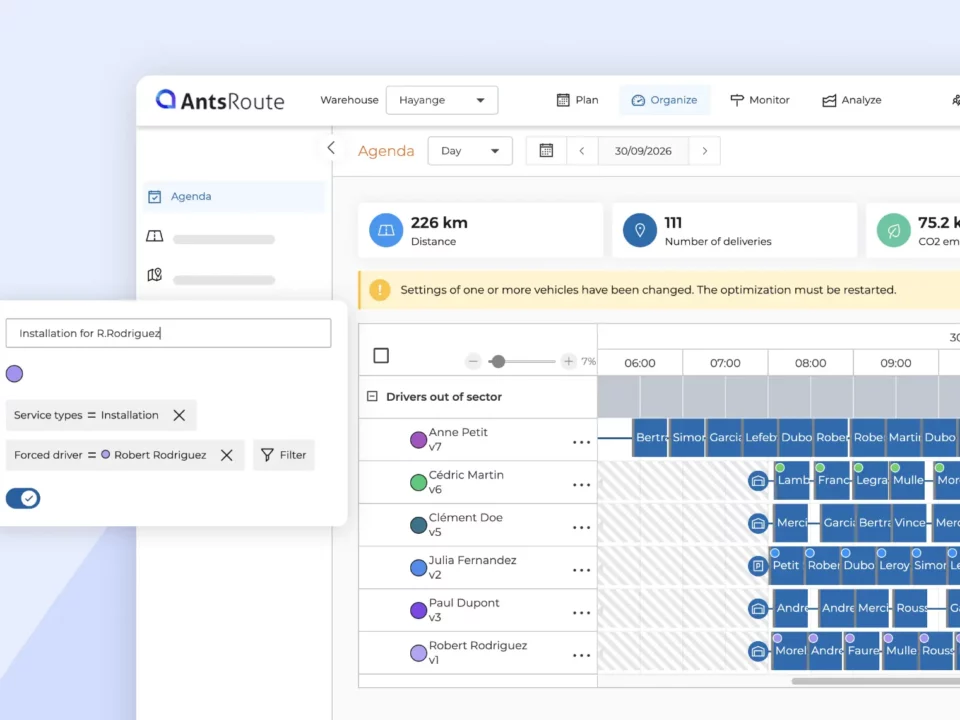Remove the Forced driver Robert Rodriguez filter

tap(227, 455)
